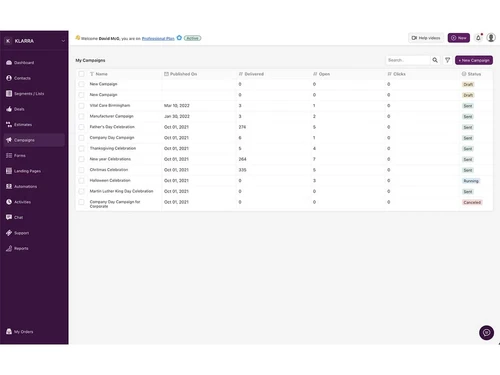500x375 pixels.
Task: Click the KLARRA logo badge
Action: pyautogui.click(x=8, y=41)
